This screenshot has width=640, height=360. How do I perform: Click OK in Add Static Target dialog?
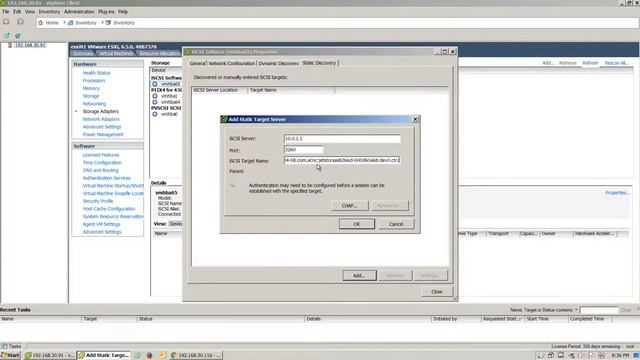pyautogui.click(x=356, y=224)
